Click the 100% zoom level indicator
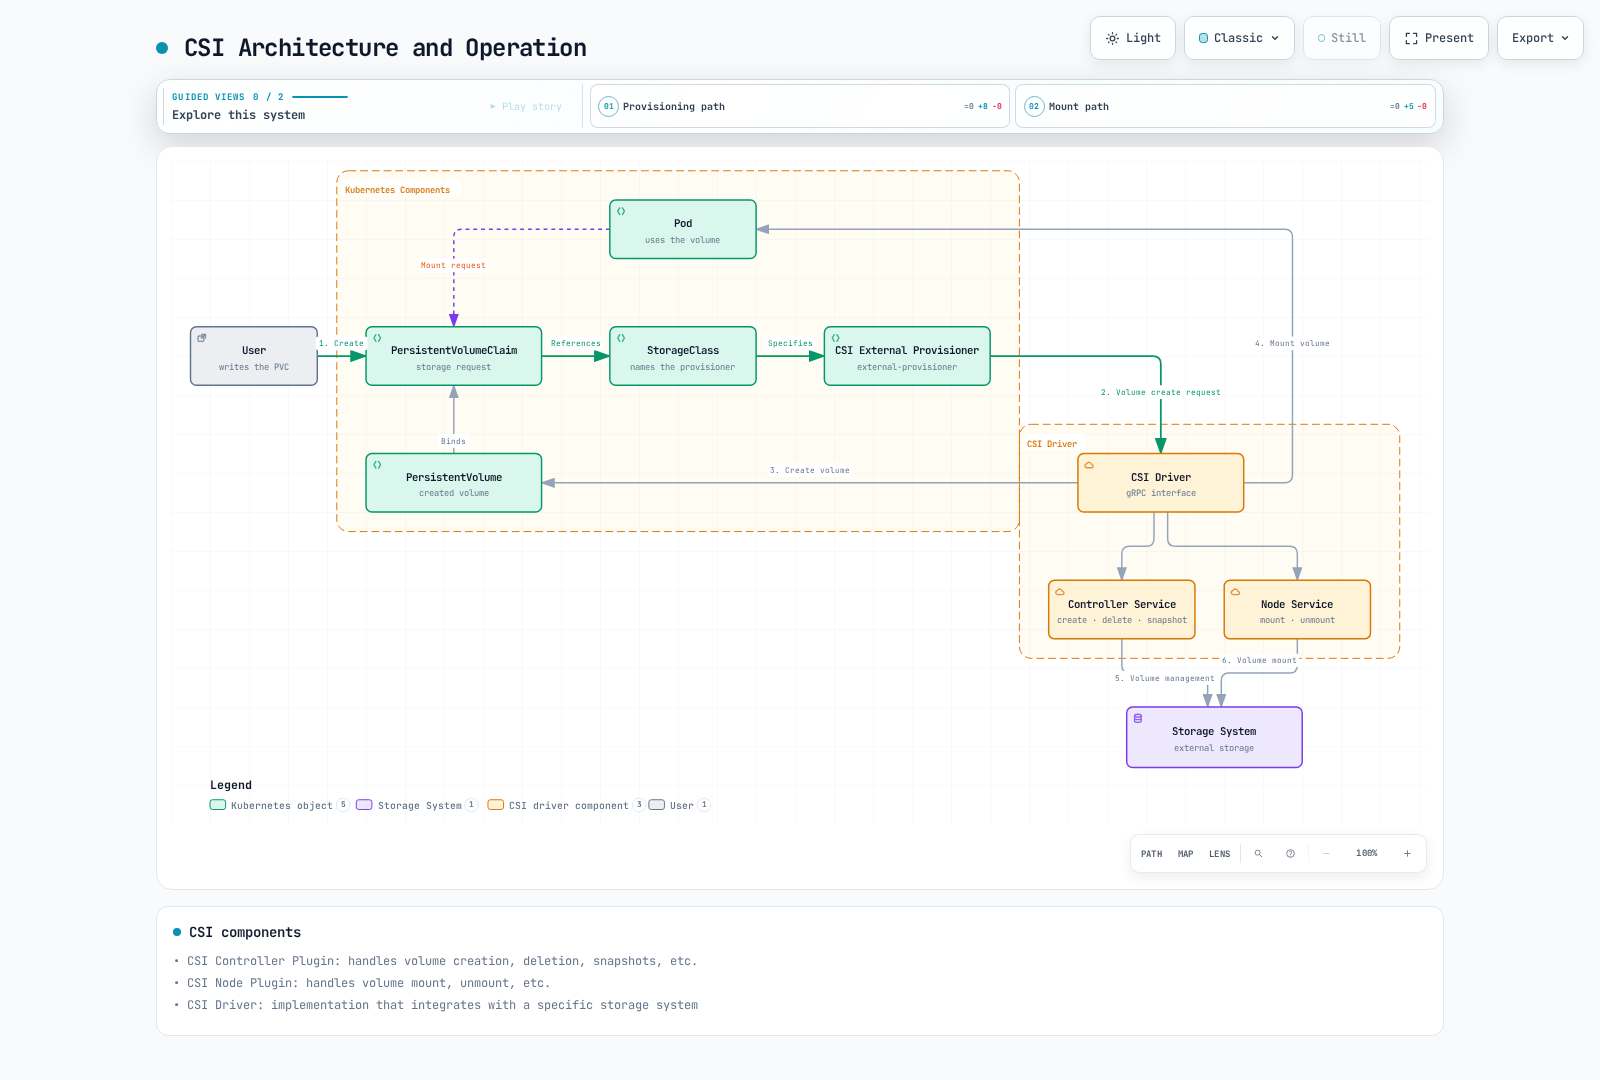Viewport: 1600px width, 1080px height. (1366, 854)
